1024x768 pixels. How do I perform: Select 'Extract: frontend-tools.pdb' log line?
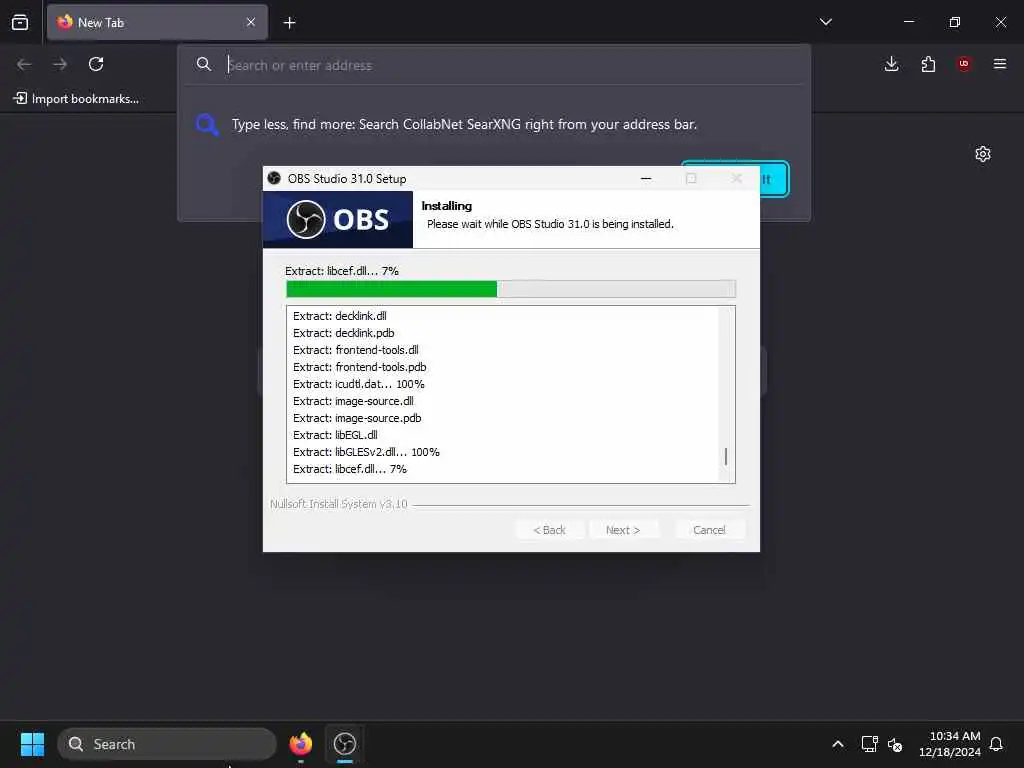coord(360,367)
